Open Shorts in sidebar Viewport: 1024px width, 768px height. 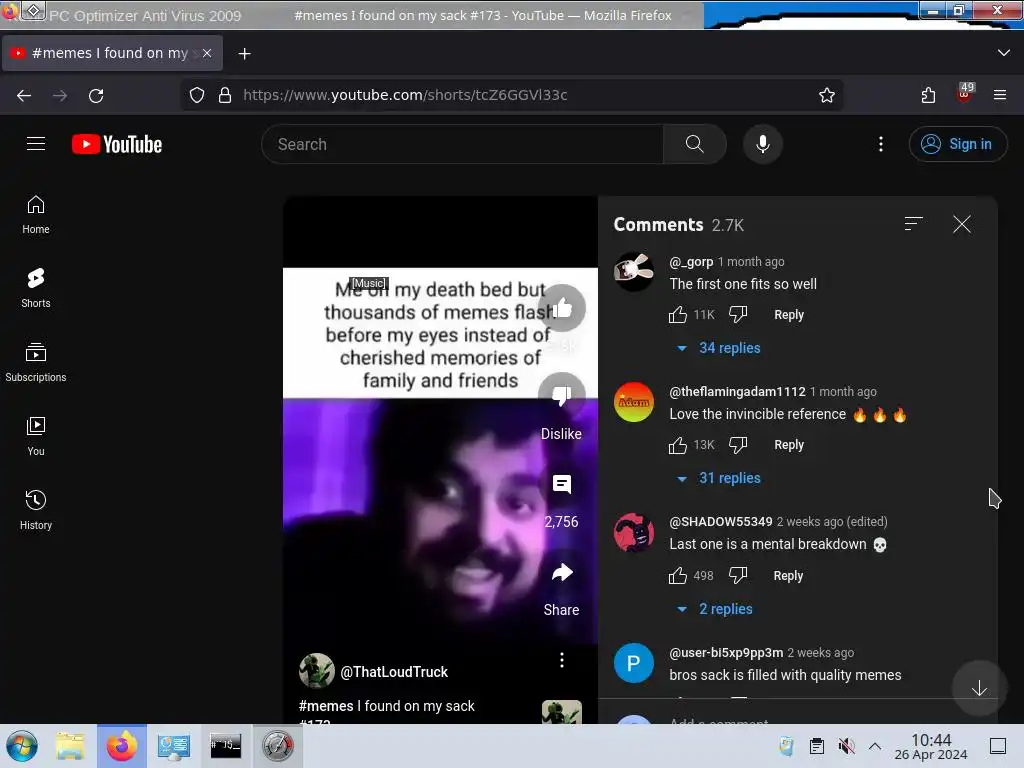(x=36, y=288)
